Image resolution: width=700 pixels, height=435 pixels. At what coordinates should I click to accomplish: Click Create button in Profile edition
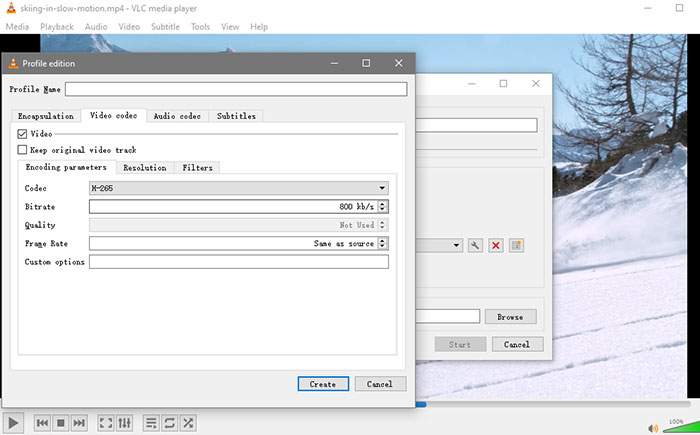pos(323,384)
